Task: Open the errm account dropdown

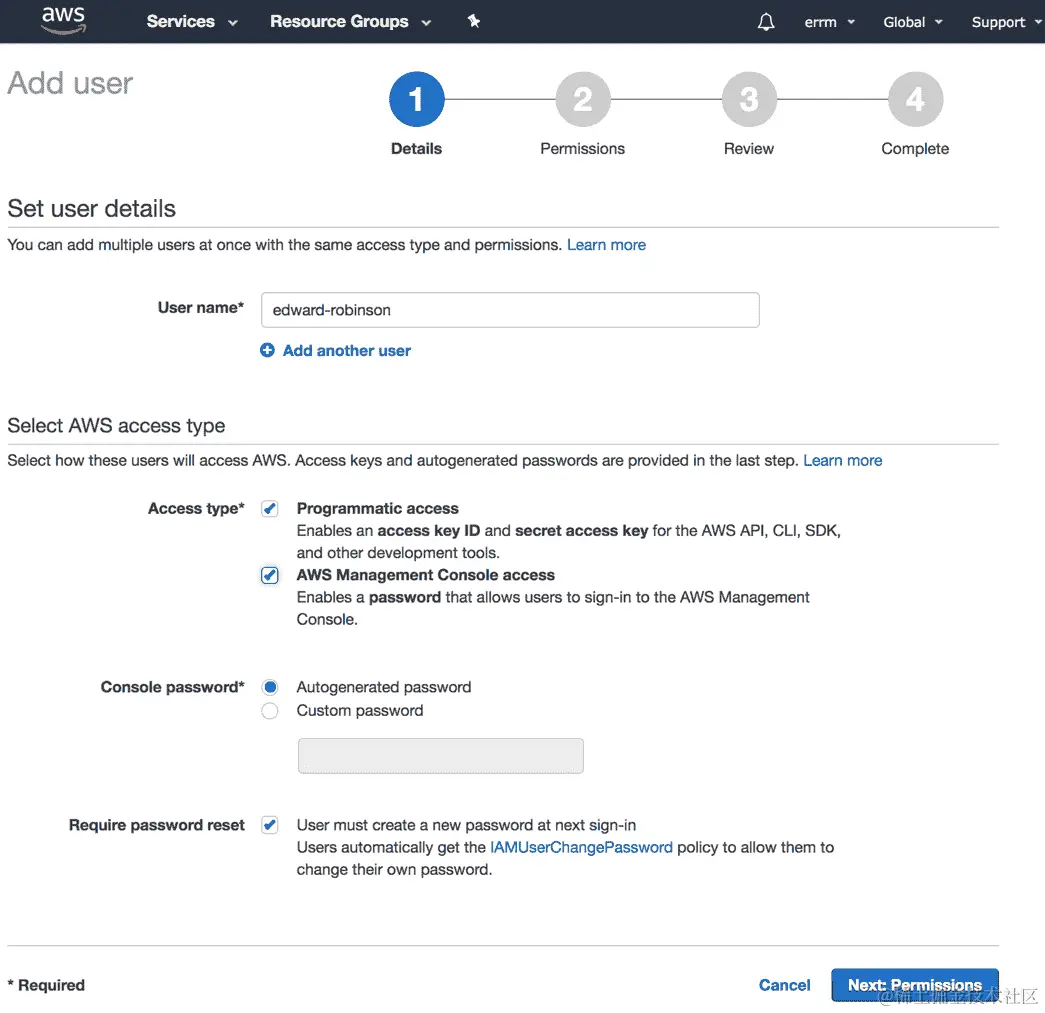Action: [829, 22]
